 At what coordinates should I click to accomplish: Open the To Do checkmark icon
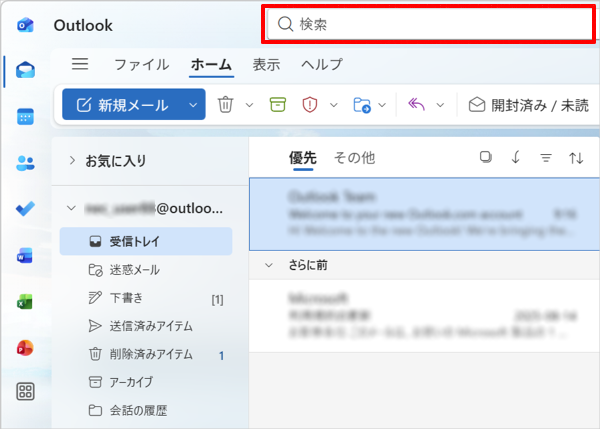click(25, 209)
